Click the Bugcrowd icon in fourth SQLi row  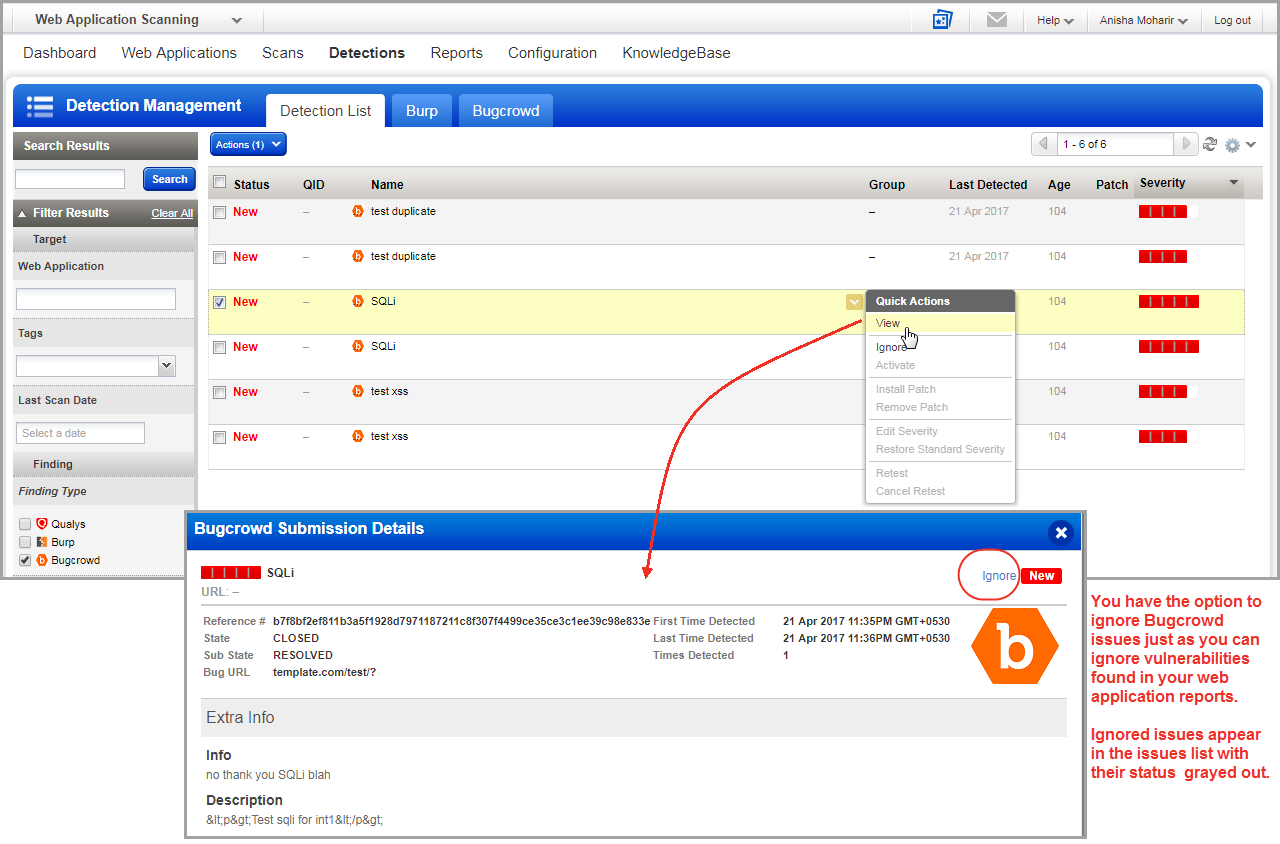(x=358, y=346)
